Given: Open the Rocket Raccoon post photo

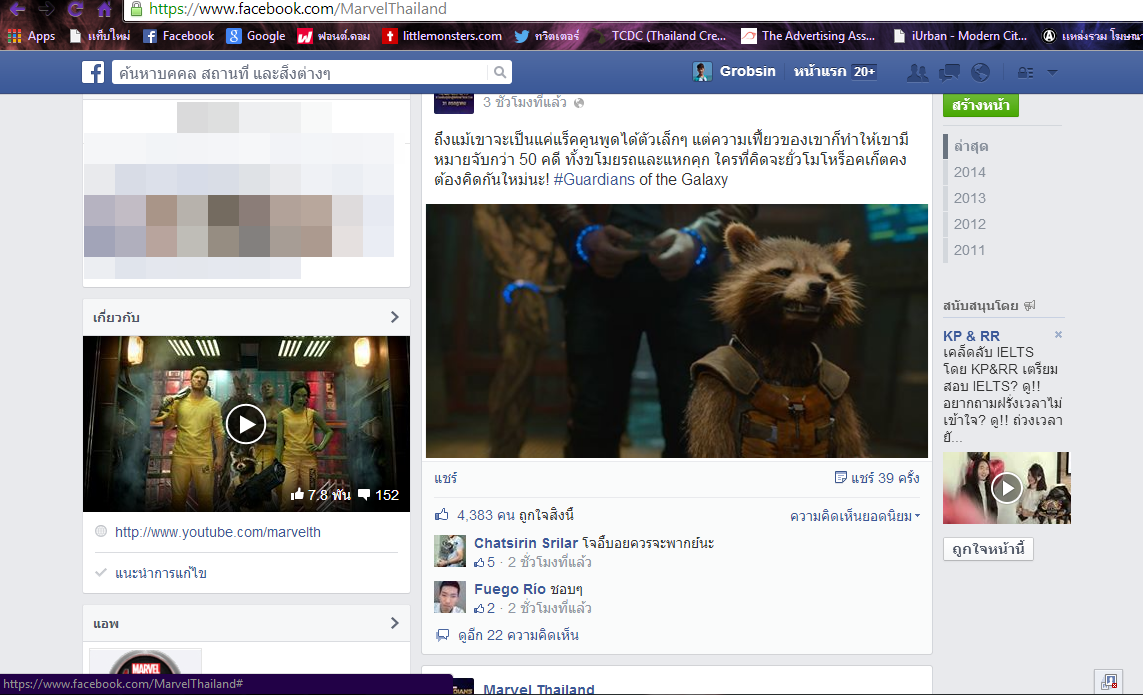Looking at the screenshot, I should point(676,331).
